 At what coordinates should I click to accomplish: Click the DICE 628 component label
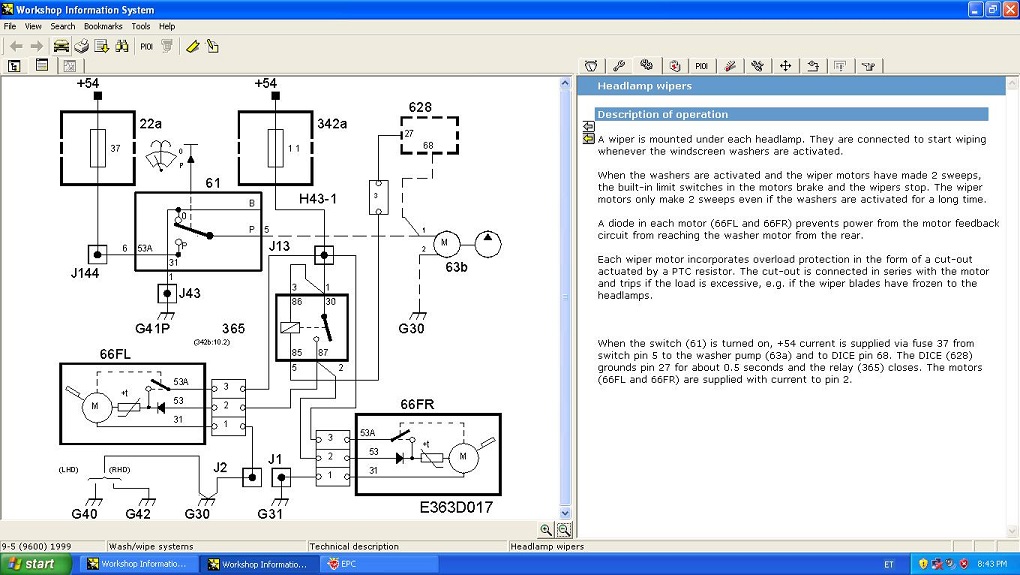[420, 107]
